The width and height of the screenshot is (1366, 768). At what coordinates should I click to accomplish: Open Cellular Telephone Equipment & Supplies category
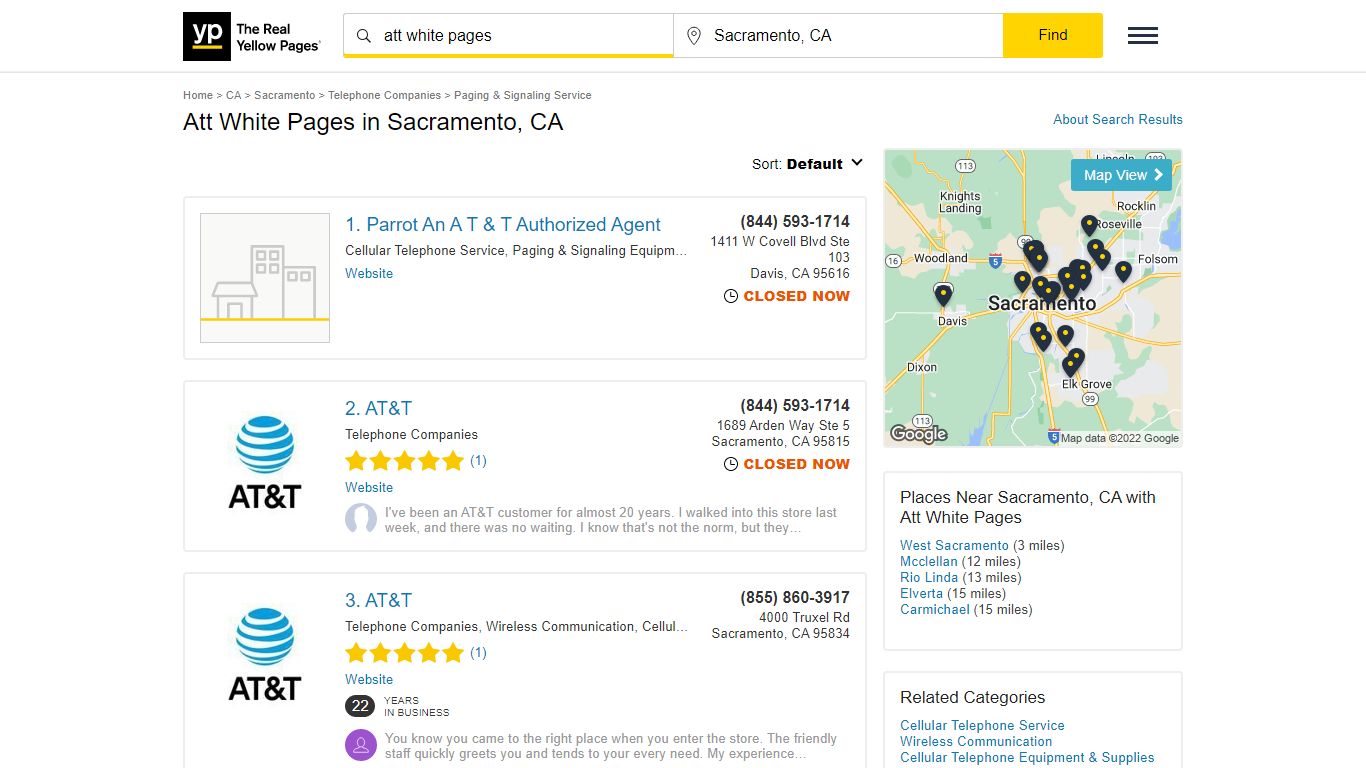[x=1027, y=757]
